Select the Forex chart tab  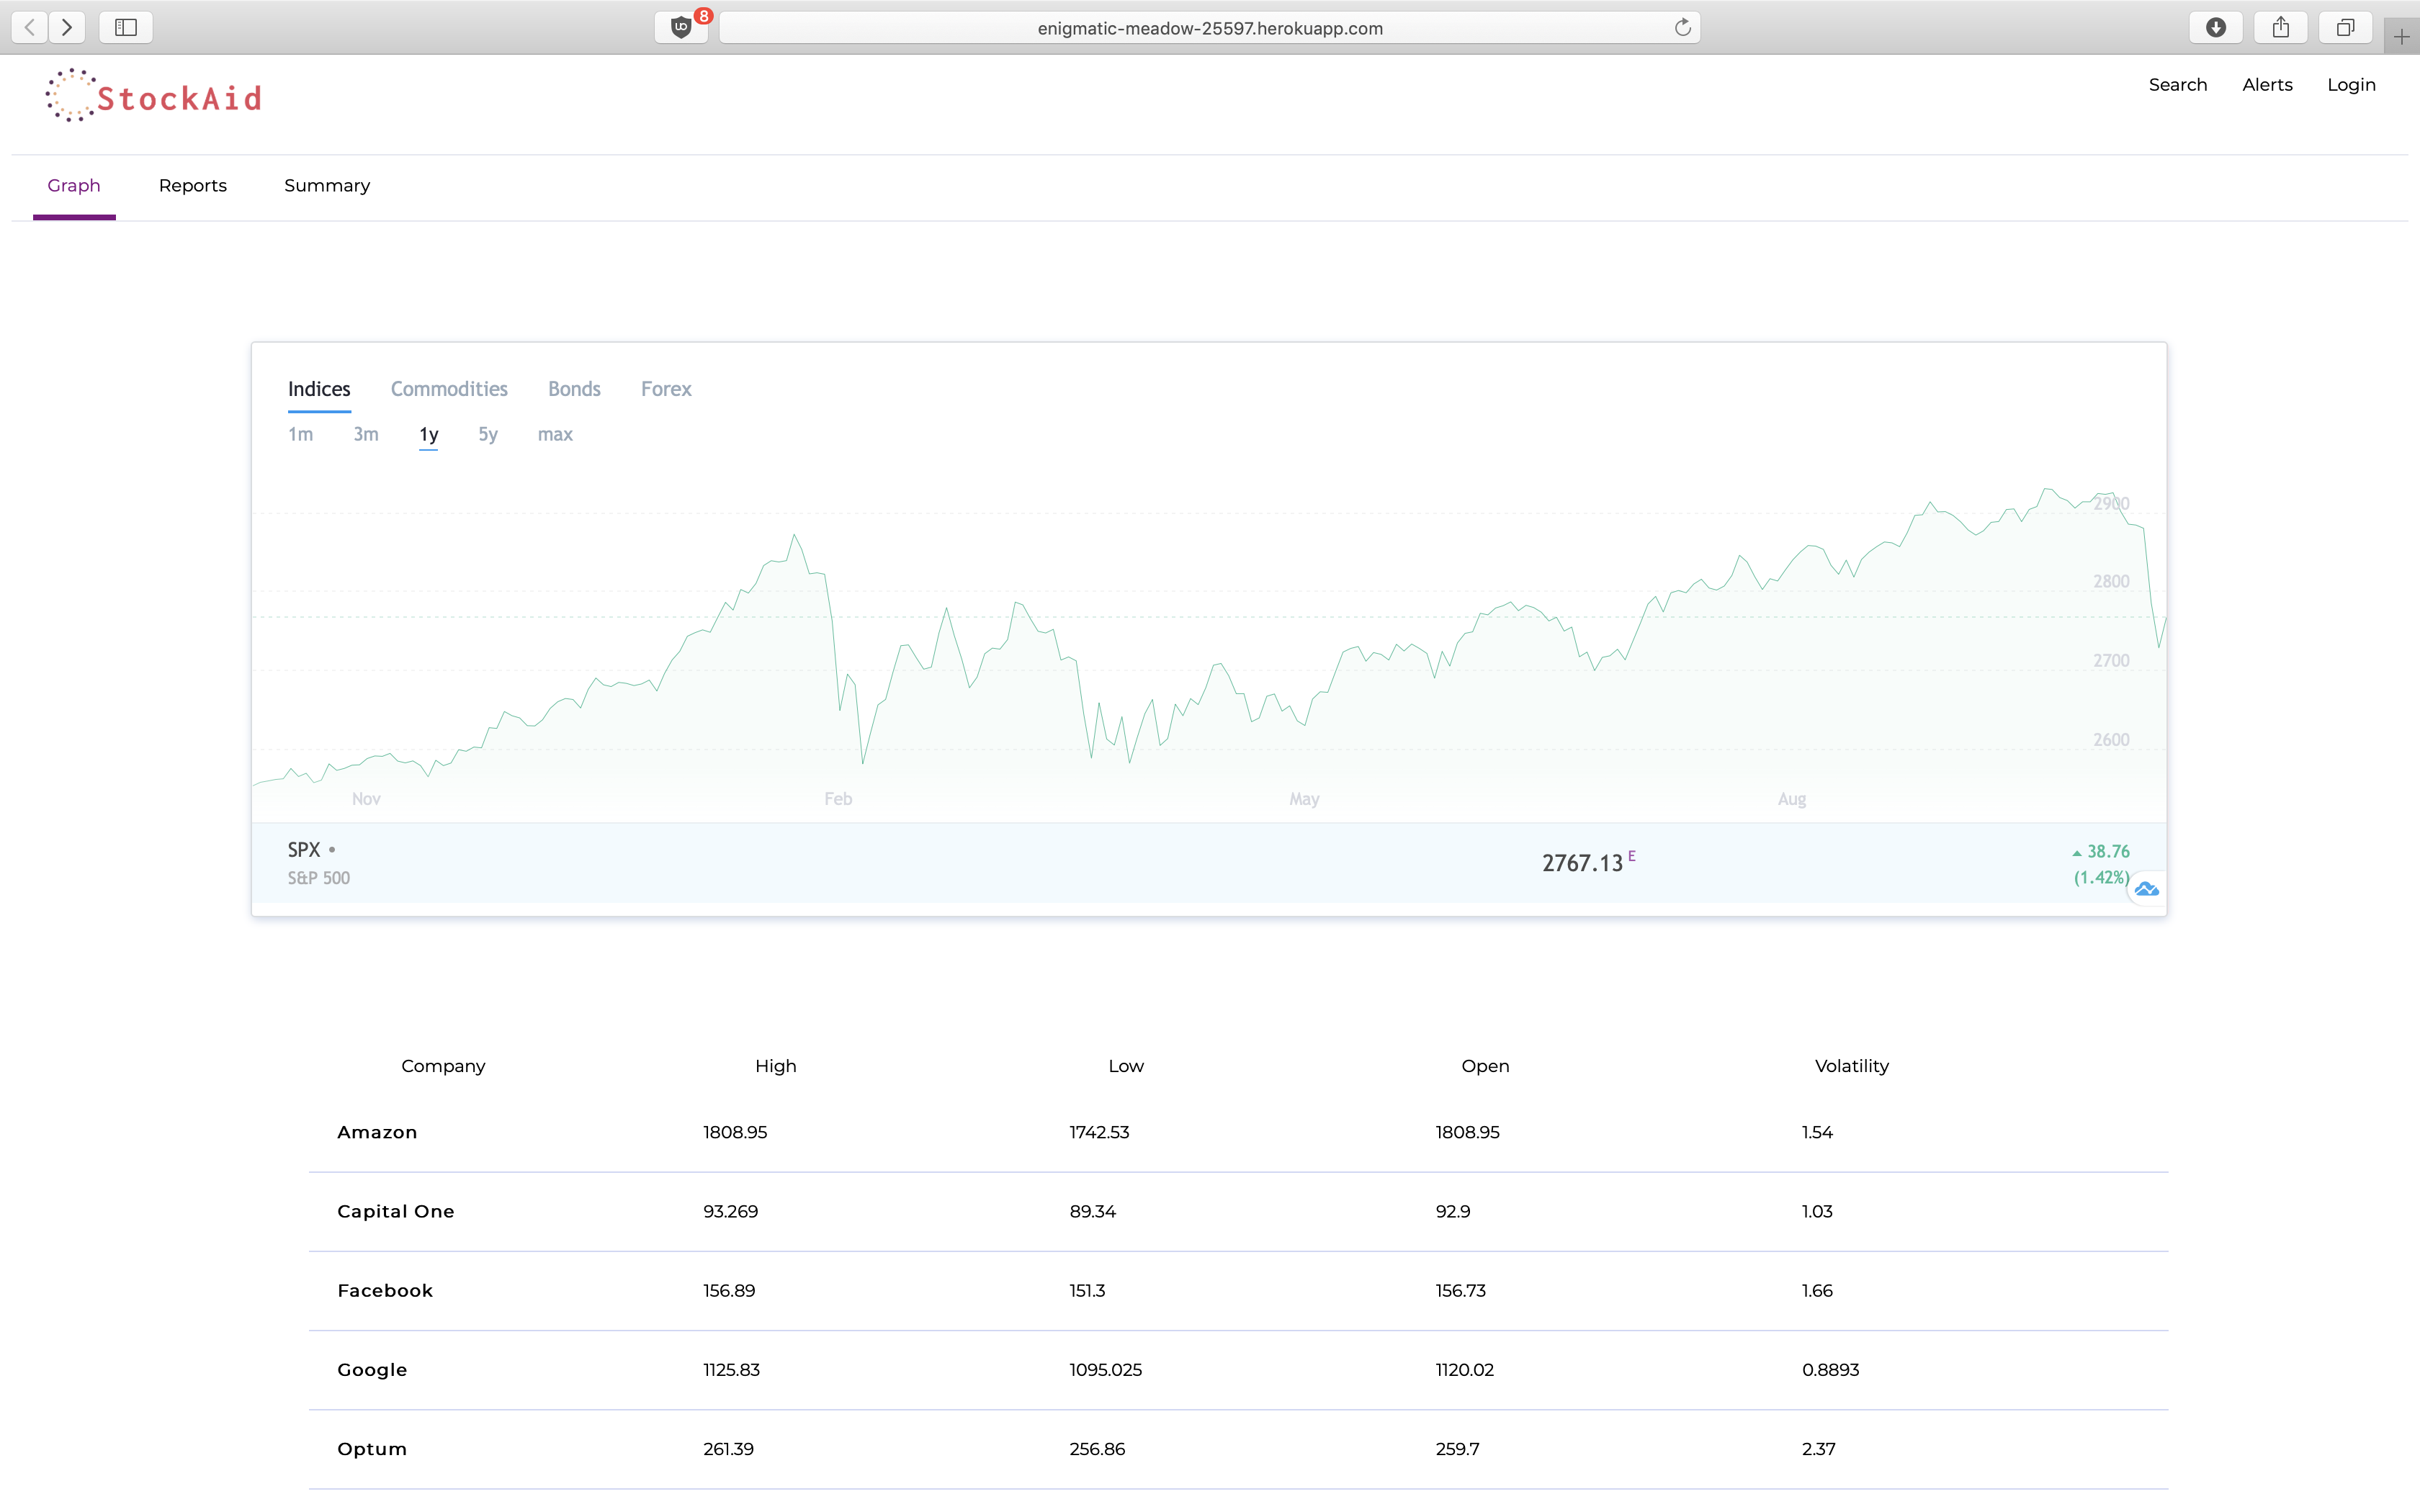pos(666,389)
